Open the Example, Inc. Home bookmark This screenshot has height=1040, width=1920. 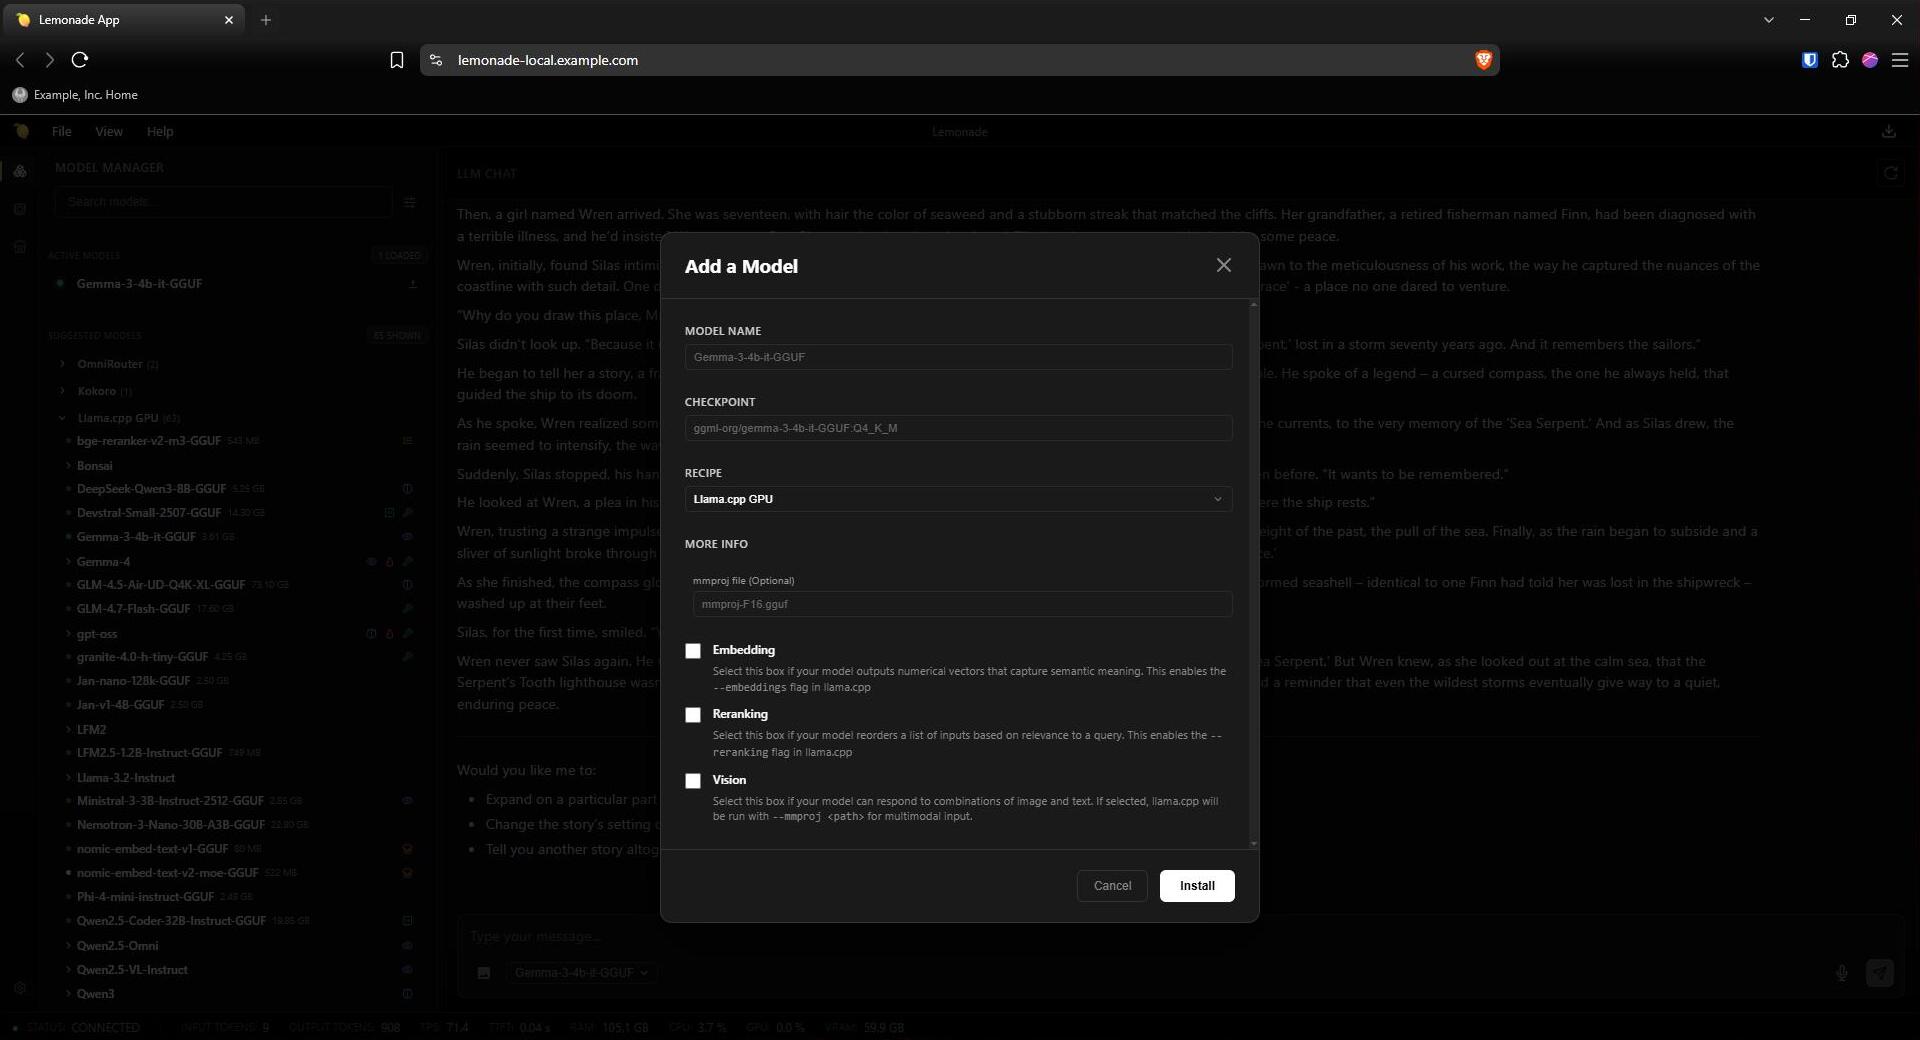click(75, 95)
